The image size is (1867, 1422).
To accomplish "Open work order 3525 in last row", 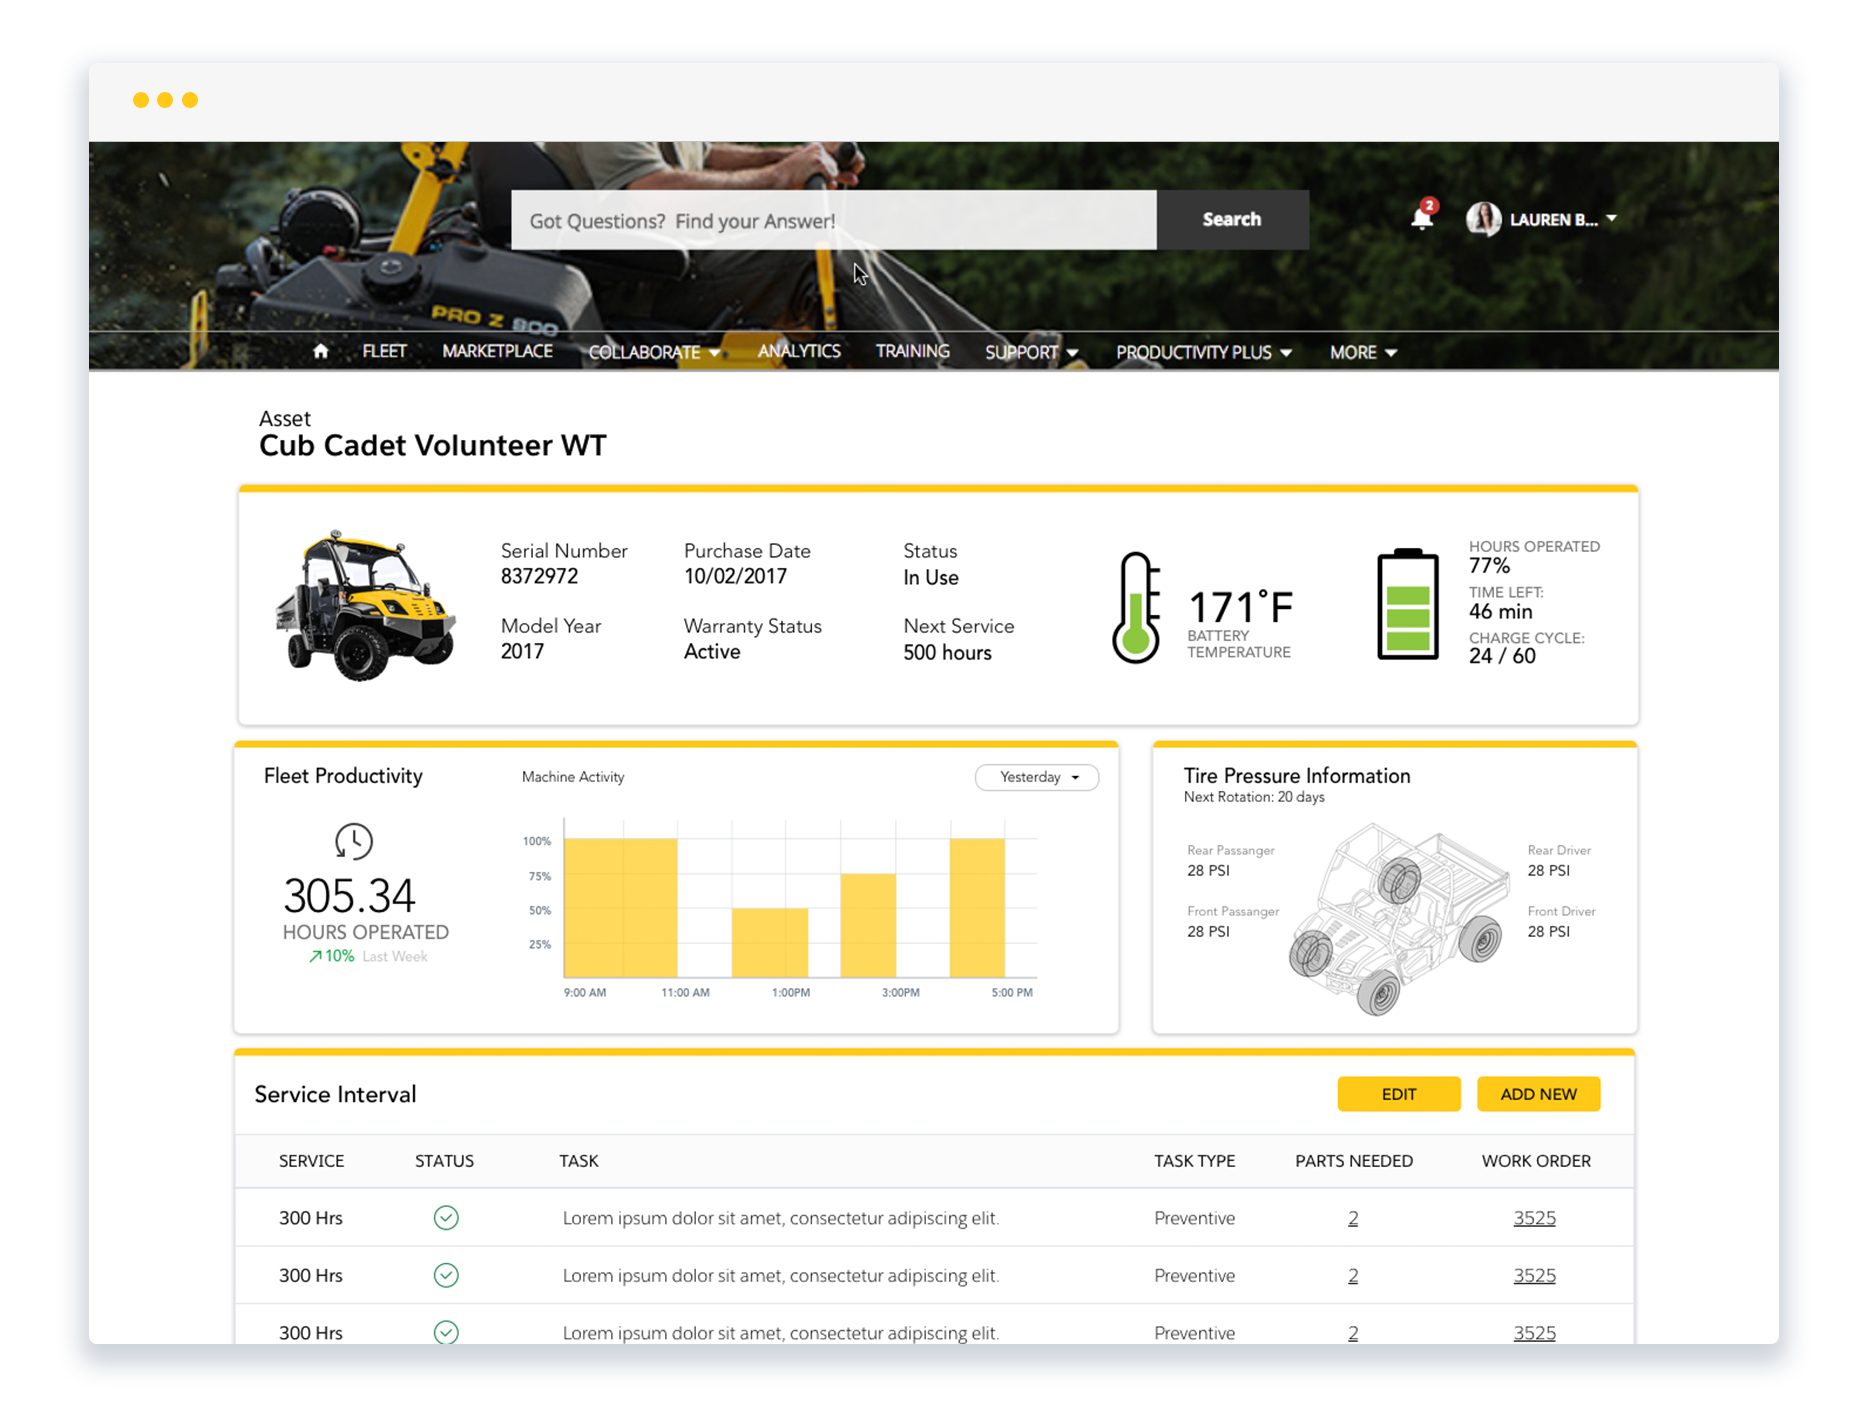I will point(1534,1332).
